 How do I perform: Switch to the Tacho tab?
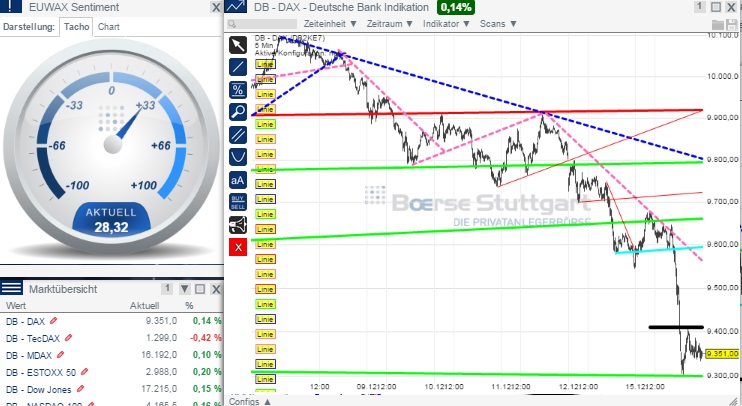point(76,27)
